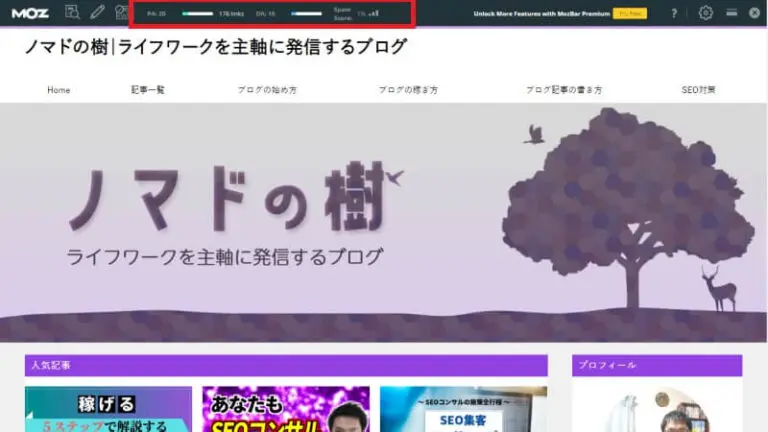Select the MozBar highlight links pencil icon
The width and height of the screenshot is (768, 432).
97,13
